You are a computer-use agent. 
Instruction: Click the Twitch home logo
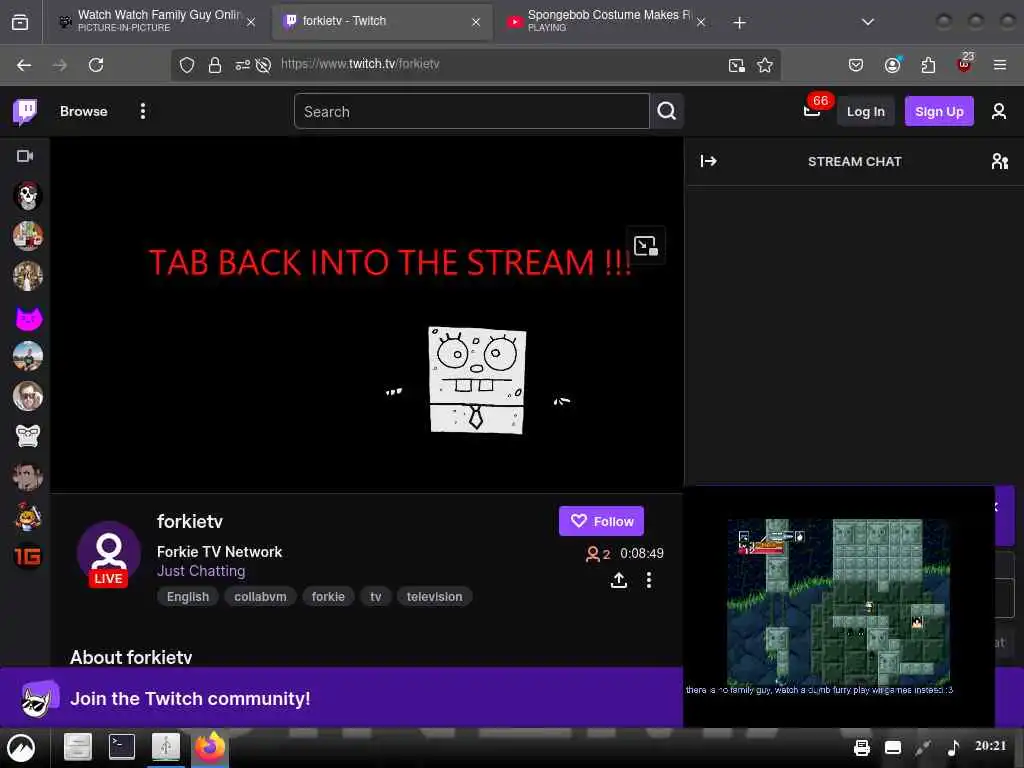25,112
